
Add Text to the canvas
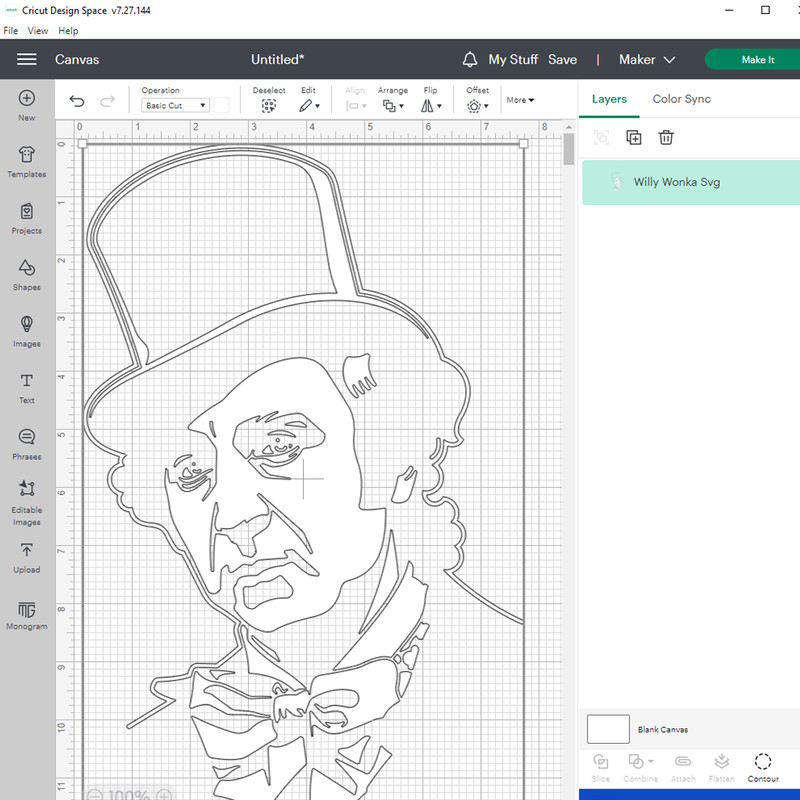point(27,386)
